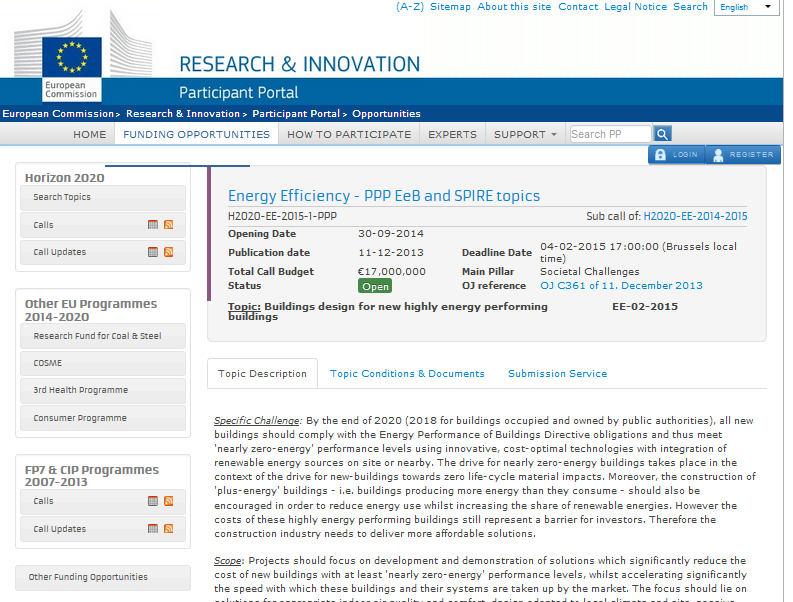Click Participant Portal breadcrumb link
This screenshot has width=793, height=602.
296,113
